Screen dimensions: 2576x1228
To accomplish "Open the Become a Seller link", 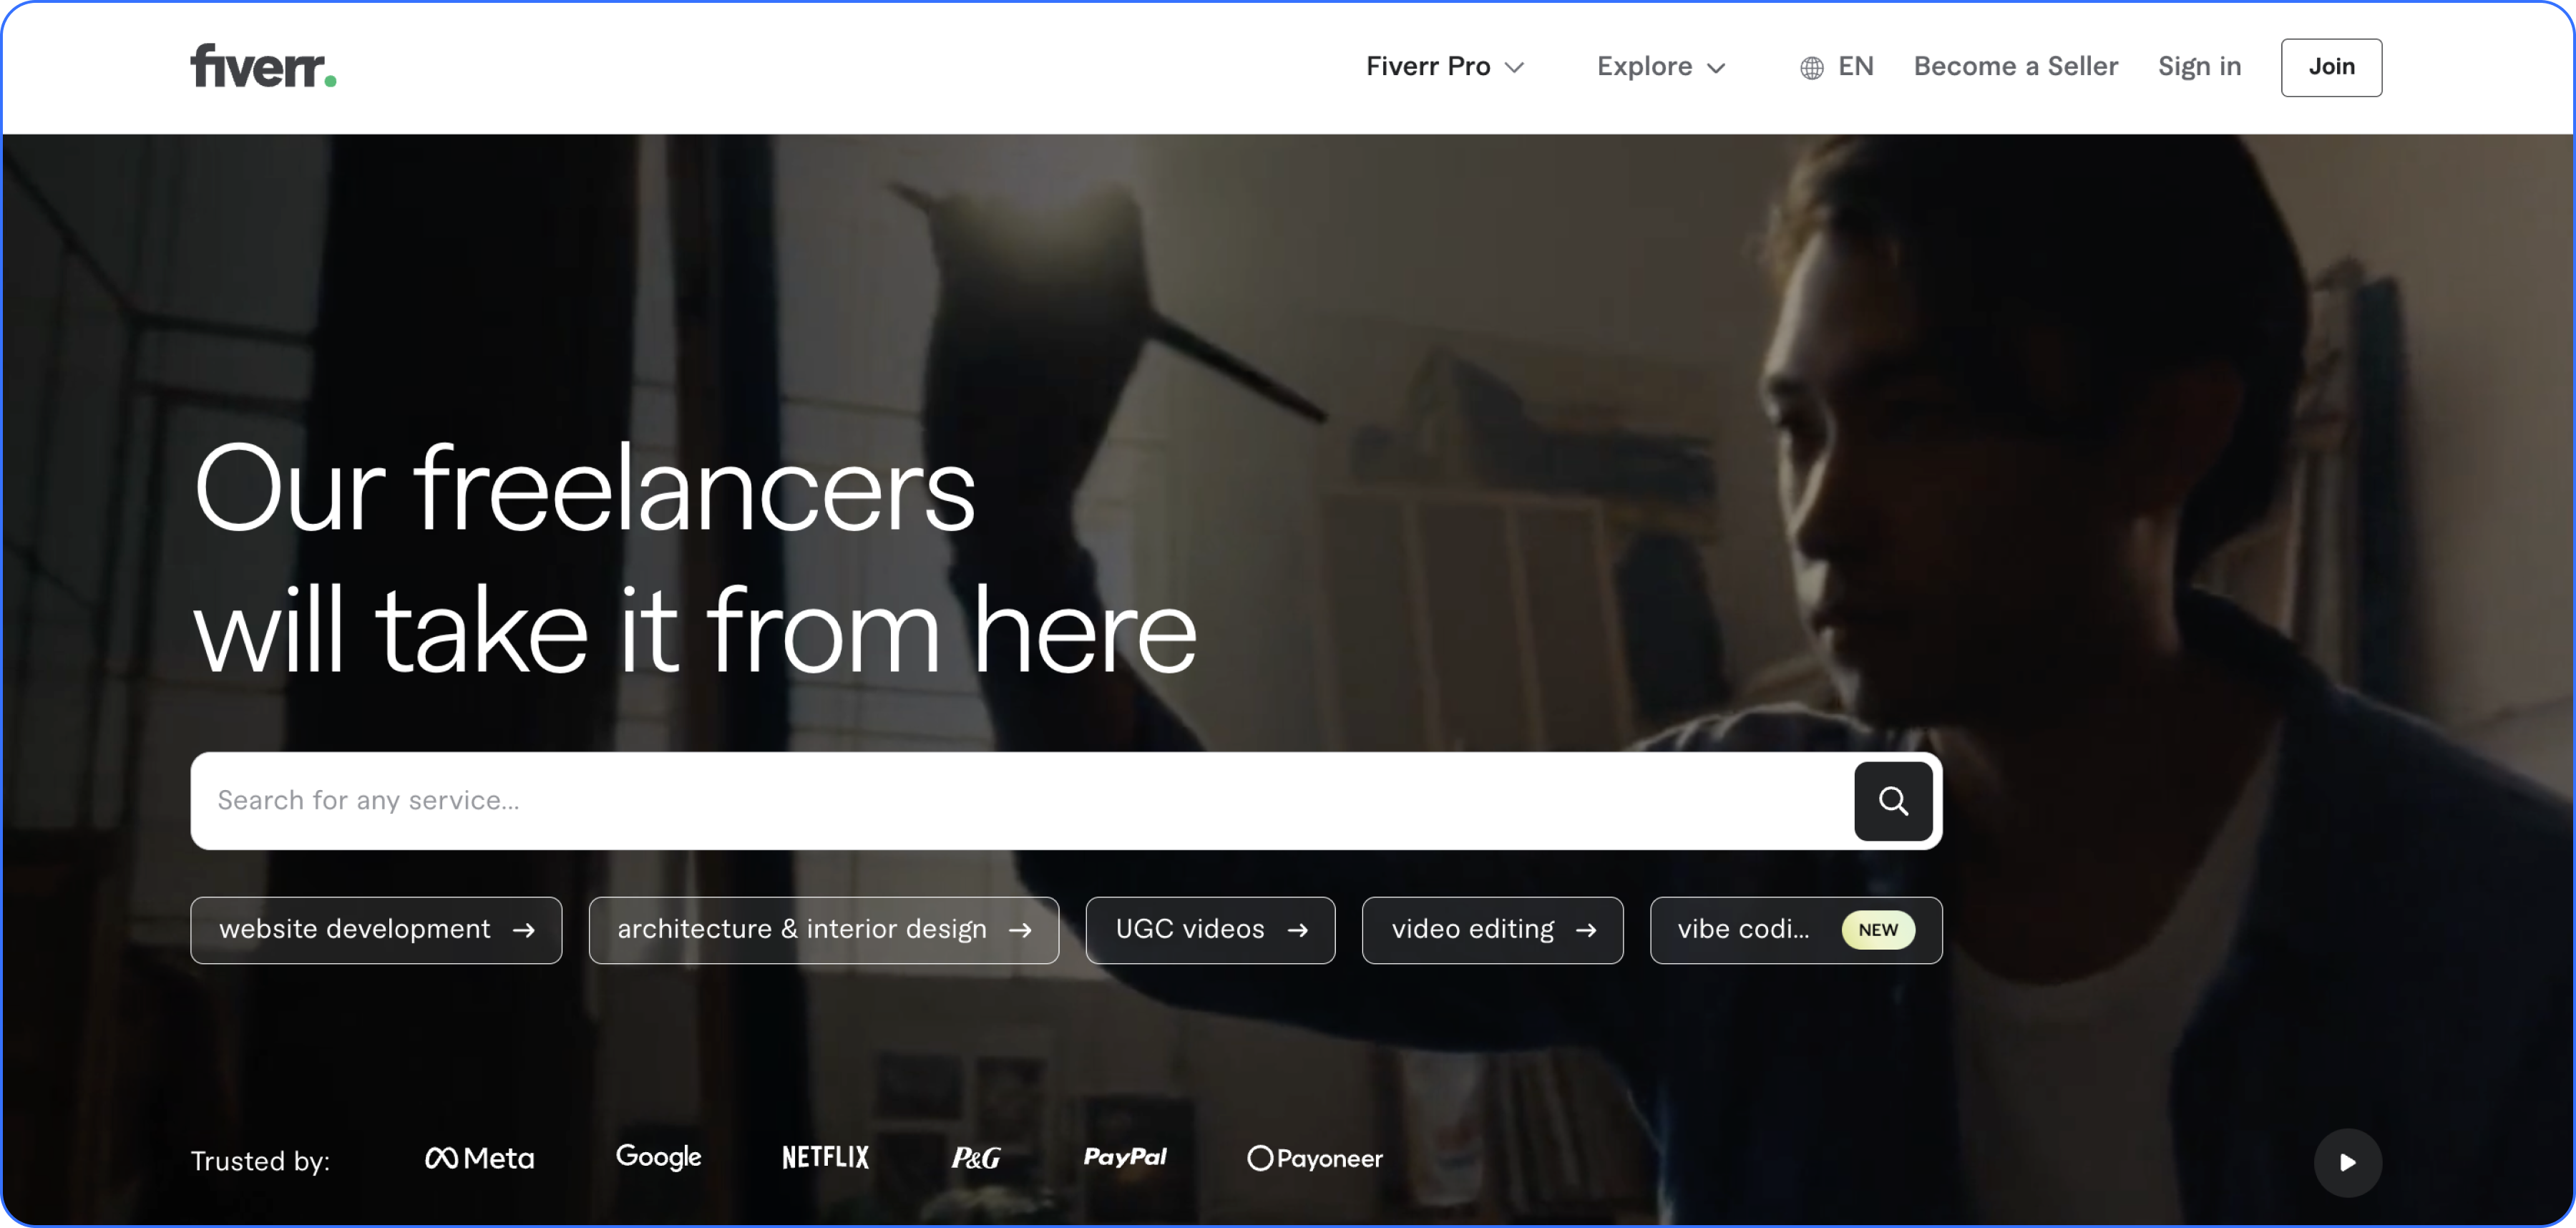I will pos(2015,67).
